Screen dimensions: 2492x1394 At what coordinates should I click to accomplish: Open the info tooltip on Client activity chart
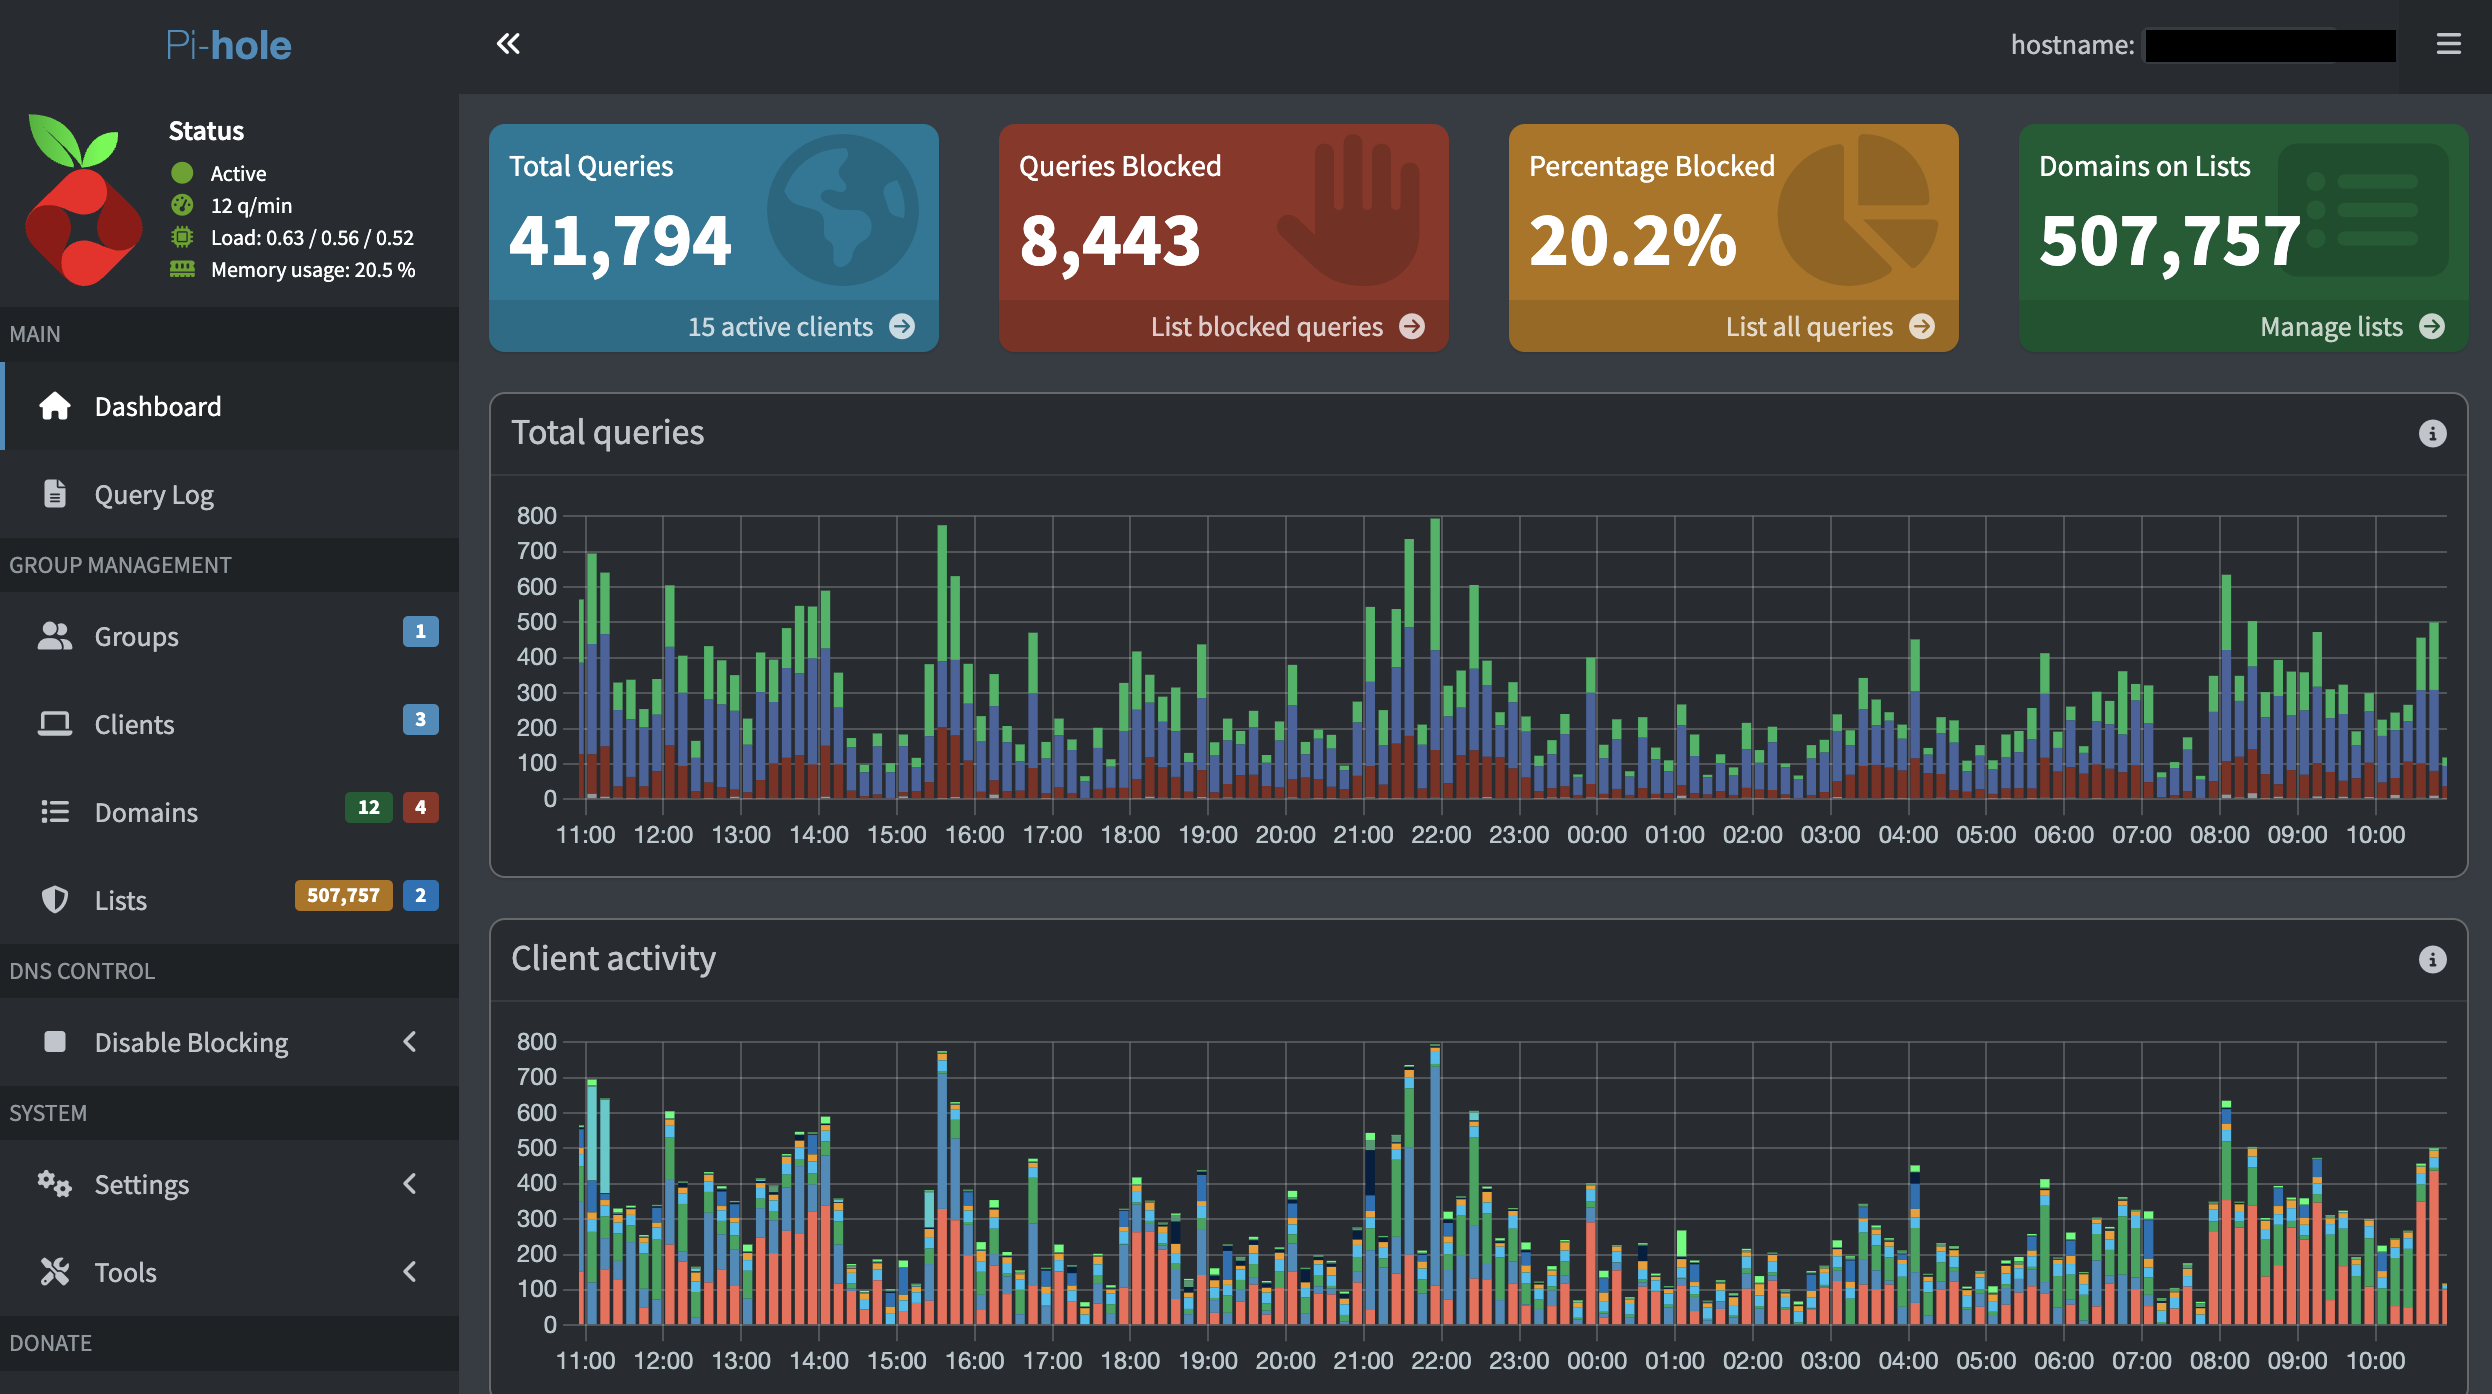tap(2430, 958)
